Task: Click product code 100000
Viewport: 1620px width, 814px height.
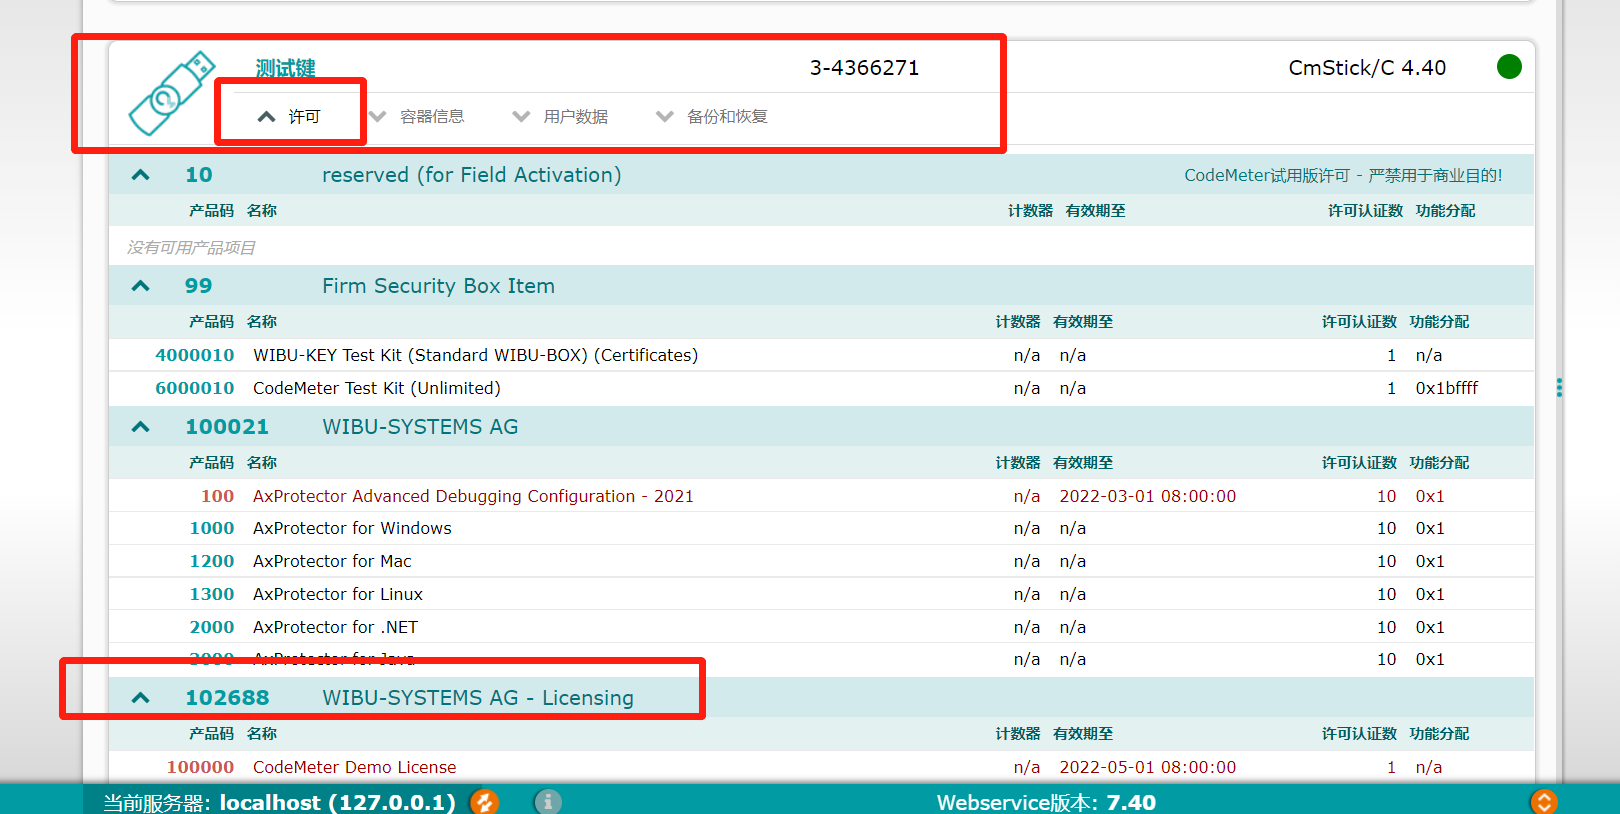Action: point(200,767)
